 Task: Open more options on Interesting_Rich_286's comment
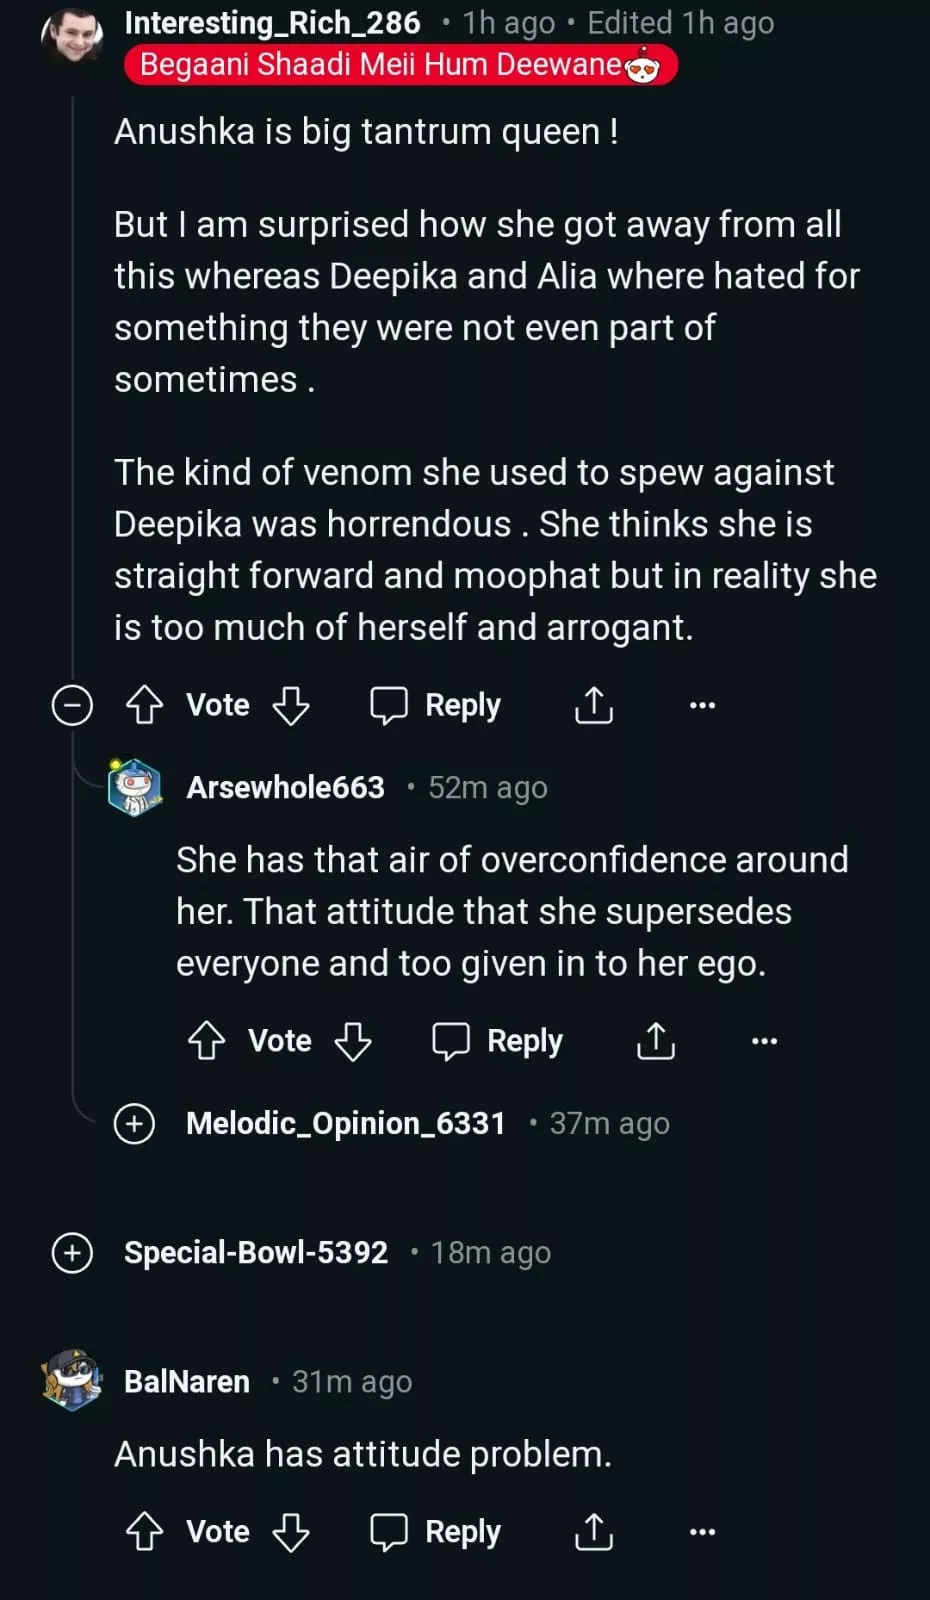click(x=703, y=705)
